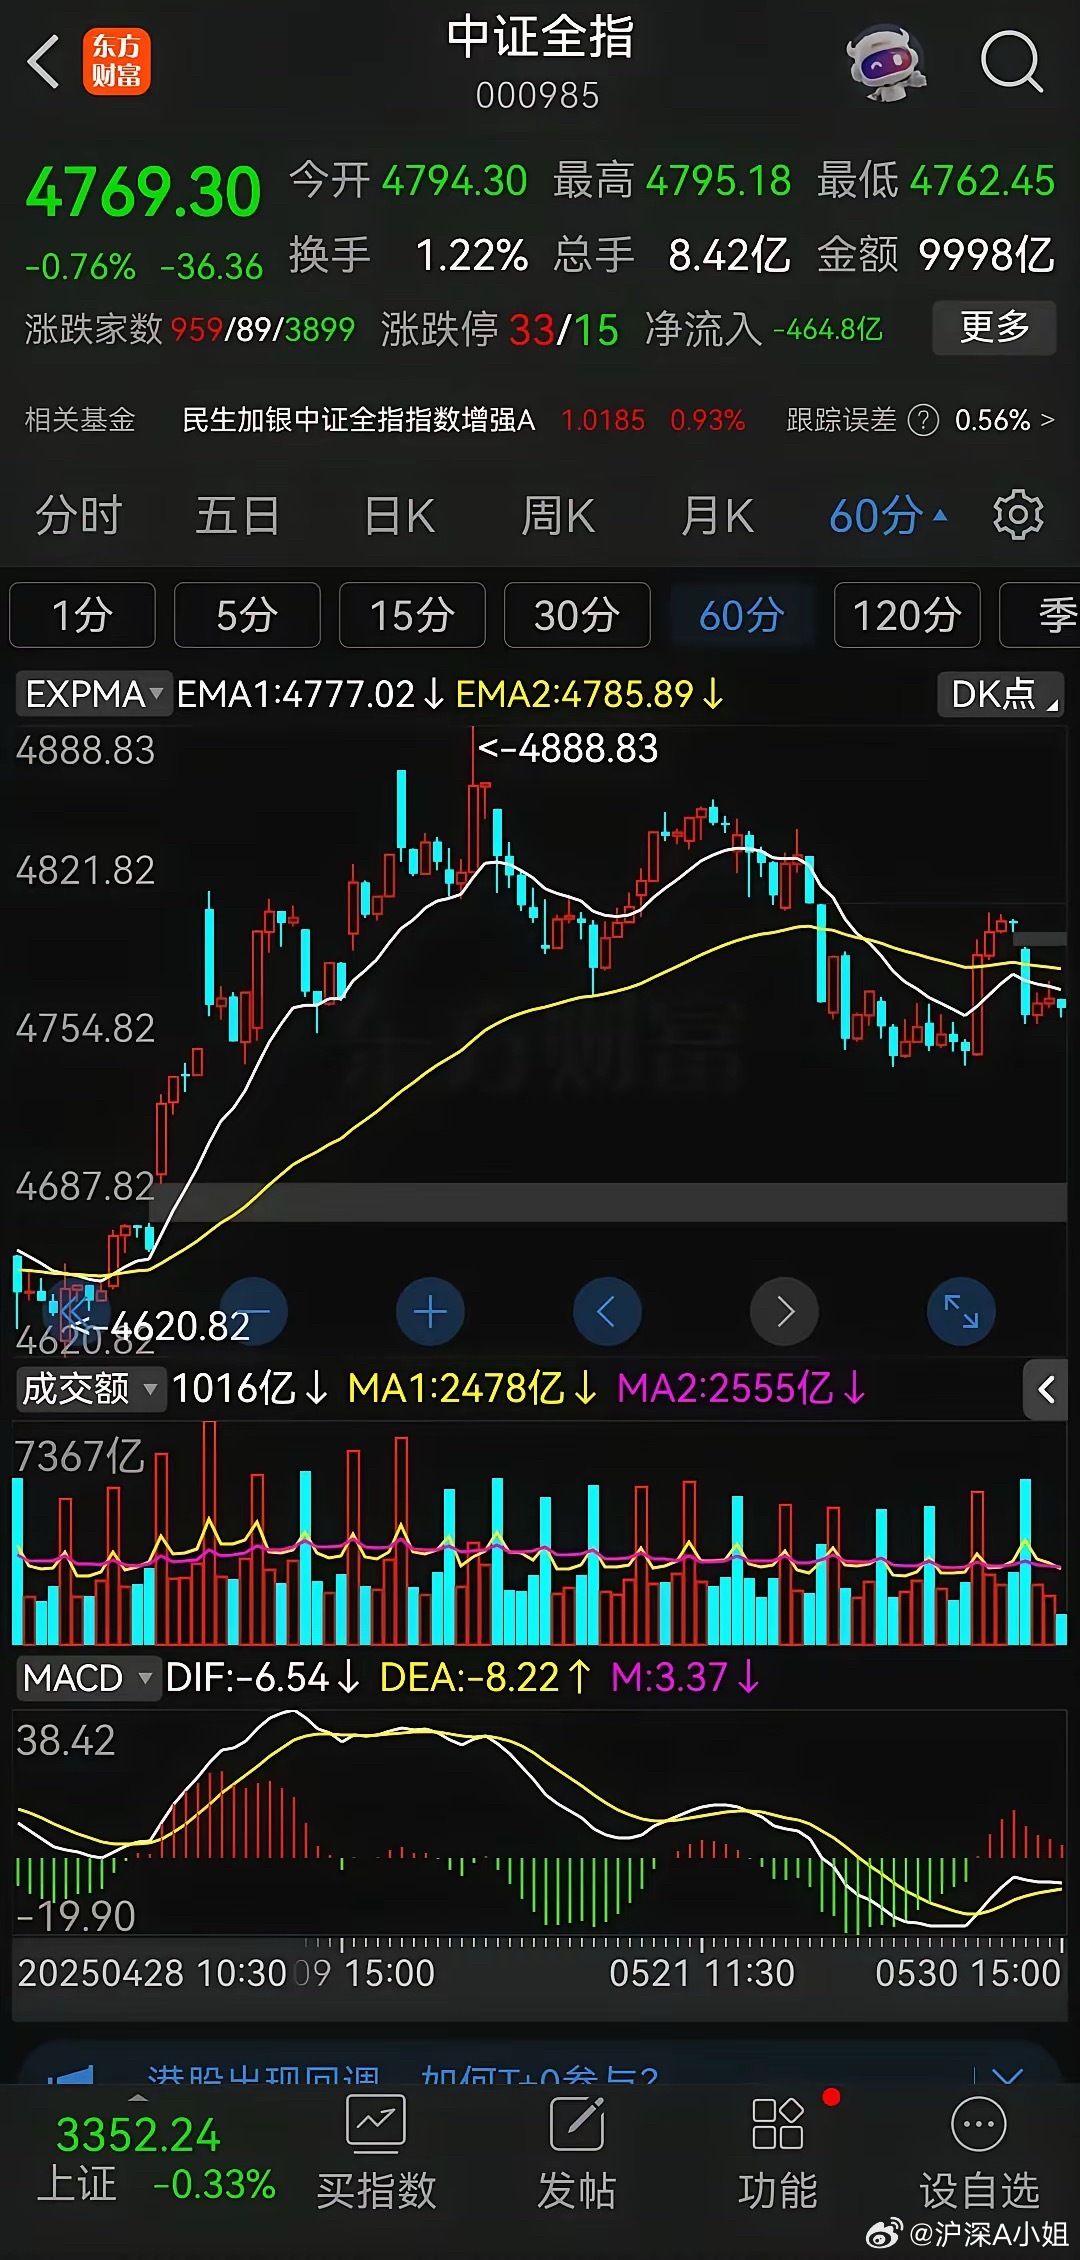This screenshot has width=1080, height=2260.
Task: Tap the MA1:2478亿 value
Action: point(472,1388)
